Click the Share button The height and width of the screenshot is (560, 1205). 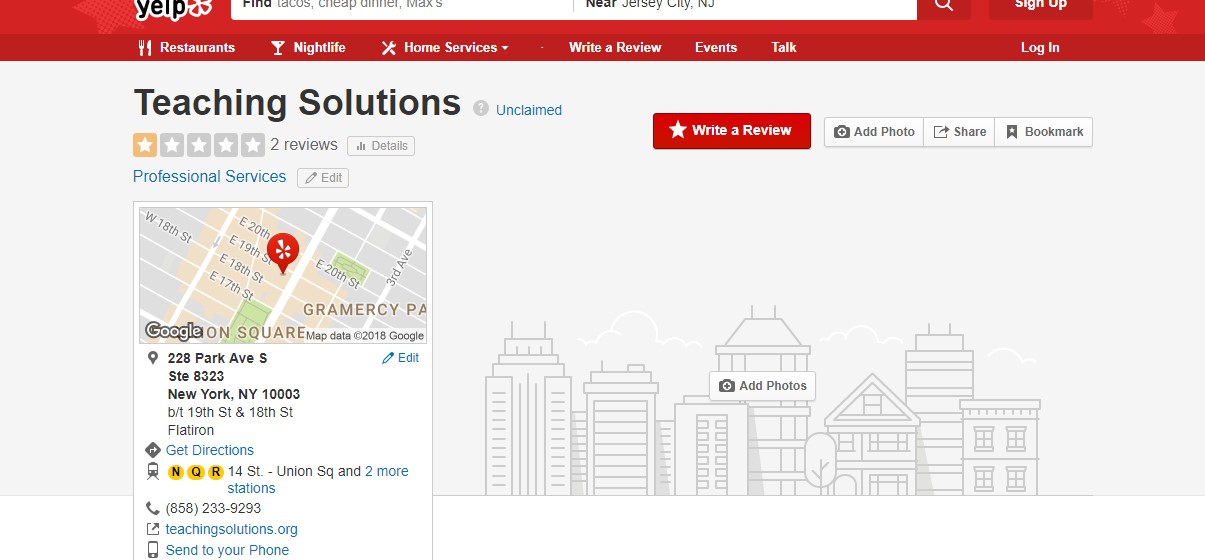coord(959,132)
